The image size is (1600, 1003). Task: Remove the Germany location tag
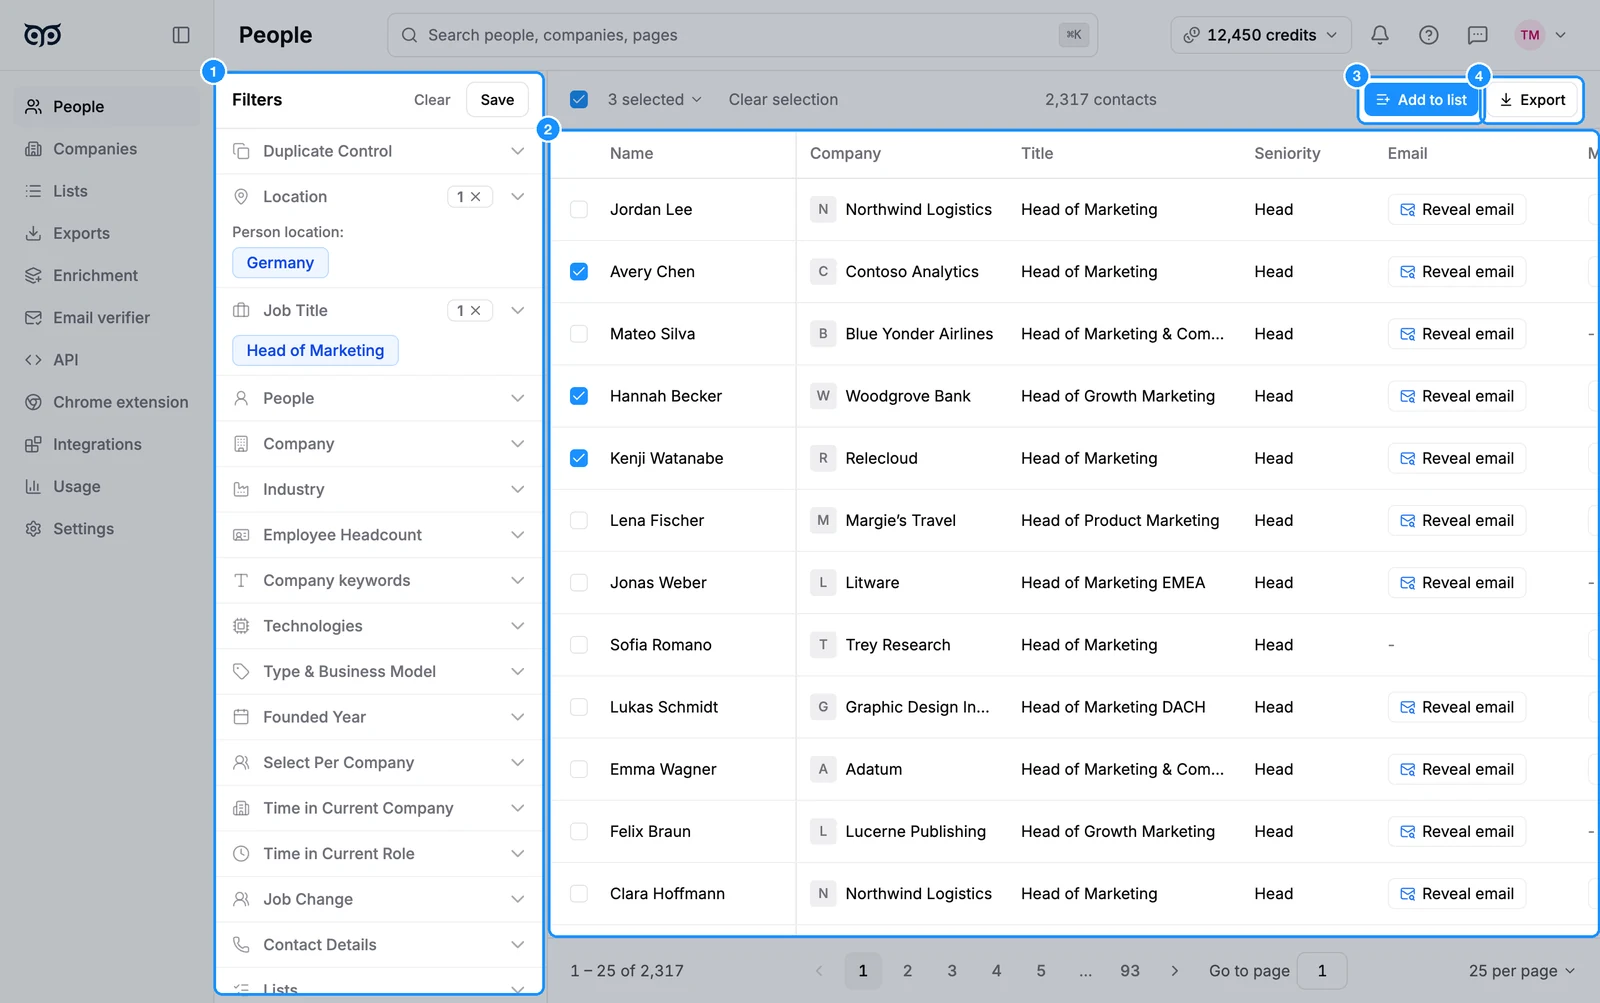280,263
